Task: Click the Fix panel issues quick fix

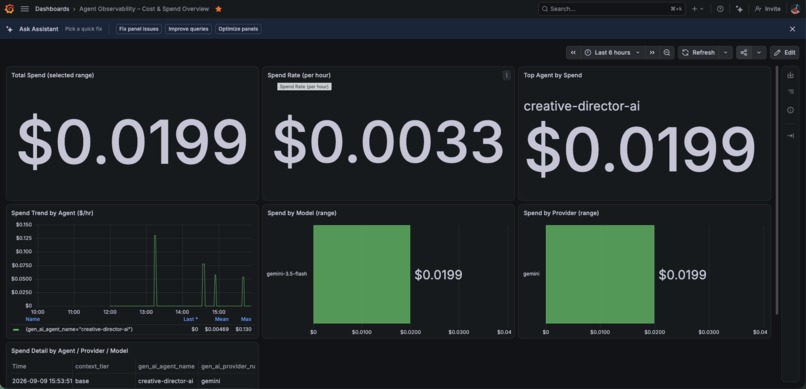Action: [x=139, y=29]
